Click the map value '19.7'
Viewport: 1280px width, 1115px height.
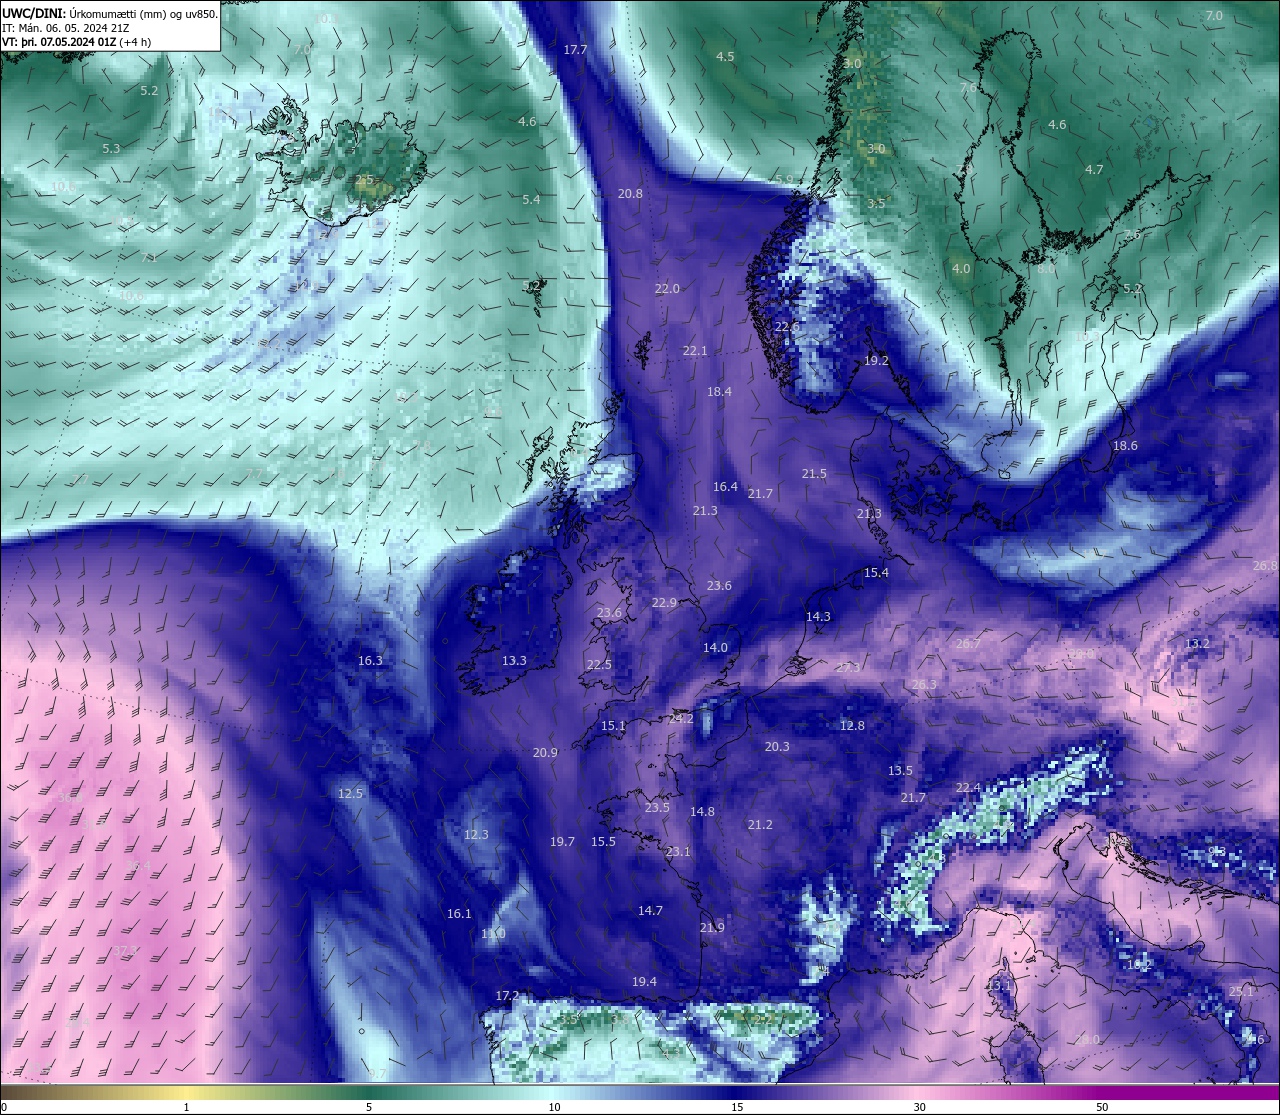pyautogui.click(x=562, y=841)
